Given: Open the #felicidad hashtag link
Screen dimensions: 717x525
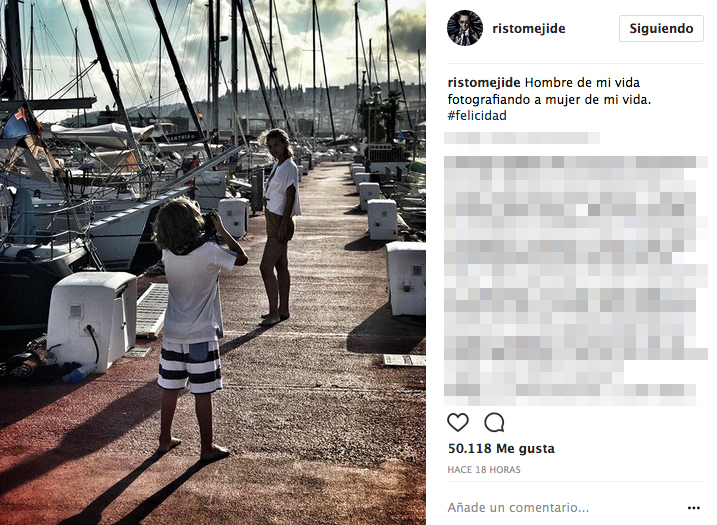Looking at the screenshot, I should [x=477, y=115].
